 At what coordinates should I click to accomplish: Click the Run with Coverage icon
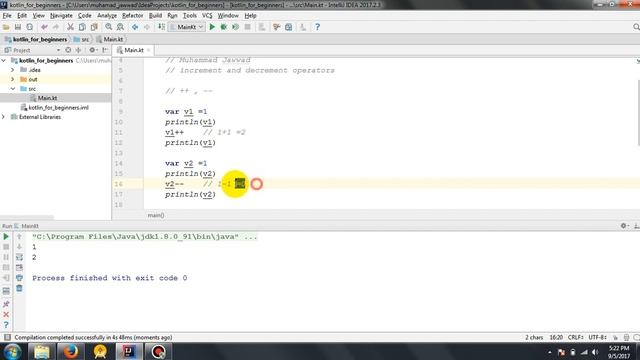pyautogui.click(x=236, y=27)
